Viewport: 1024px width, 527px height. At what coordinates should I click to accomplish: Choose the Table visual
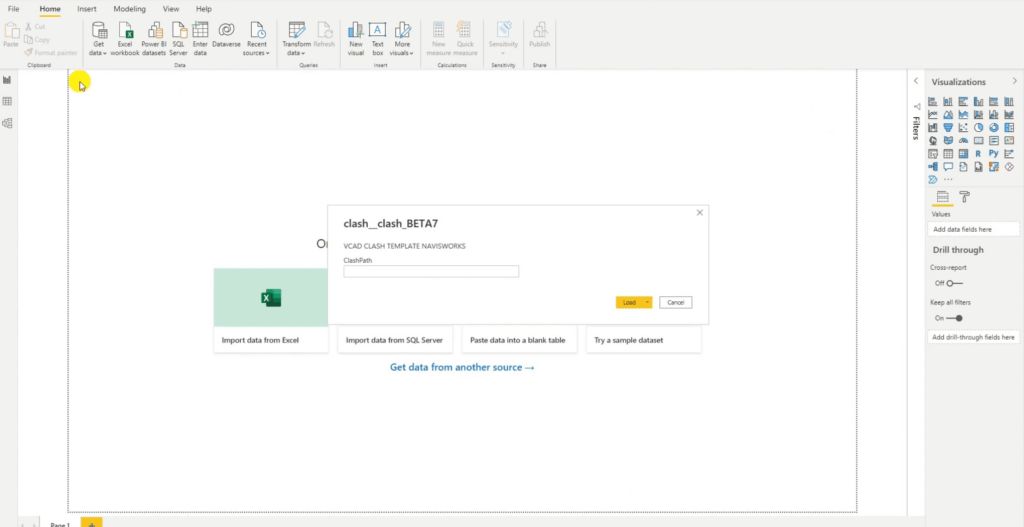tap(948, 153)
